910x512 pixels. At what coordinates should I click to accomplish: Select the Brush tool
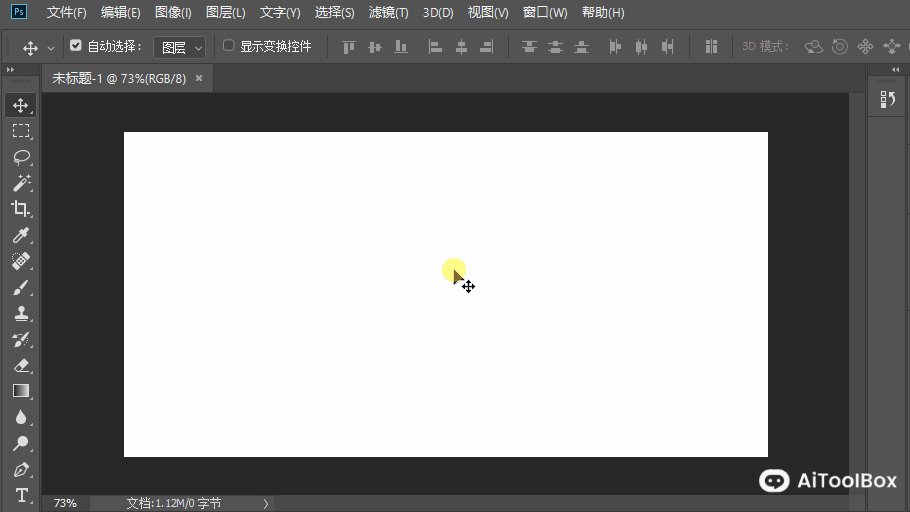21,287
